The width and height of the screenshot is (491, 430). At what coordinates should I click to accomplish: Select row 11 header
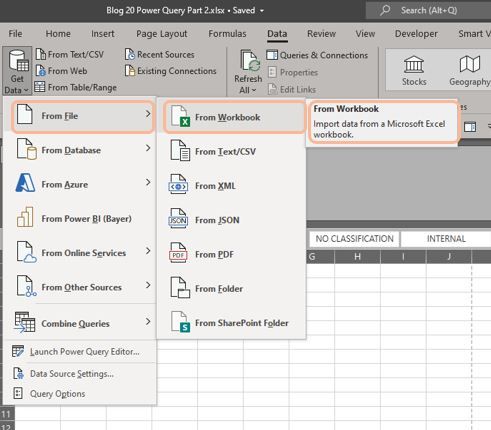(x=6, y=414)
